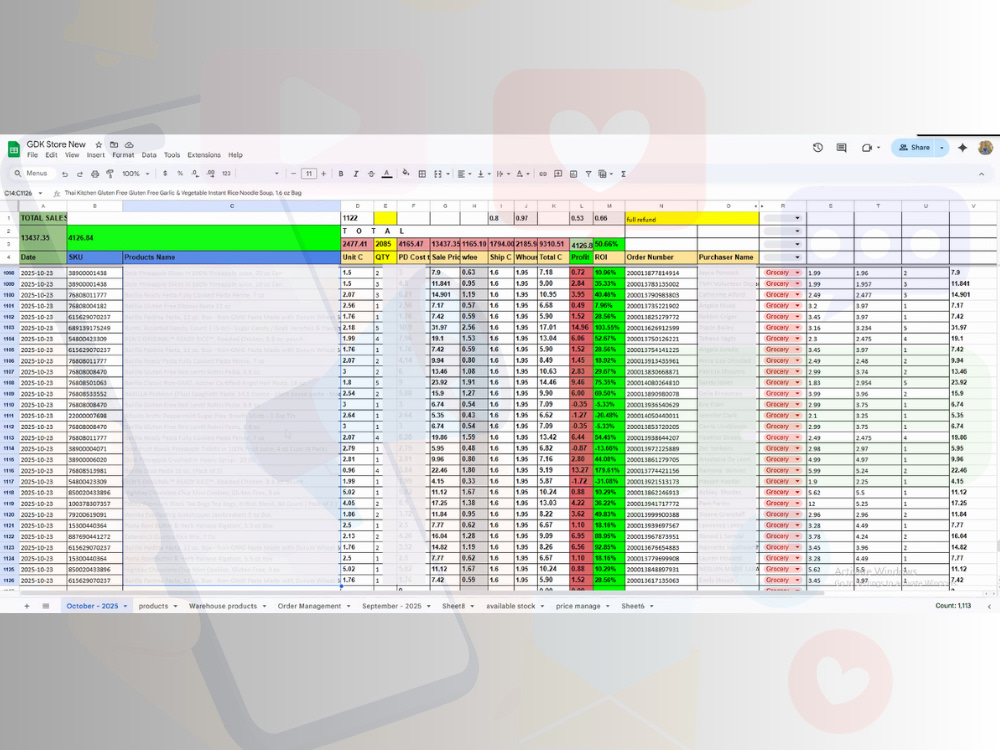The height and width of the screenshot is (750, 1000).
Task: Open the text color picker
Action: coord(386,173)
